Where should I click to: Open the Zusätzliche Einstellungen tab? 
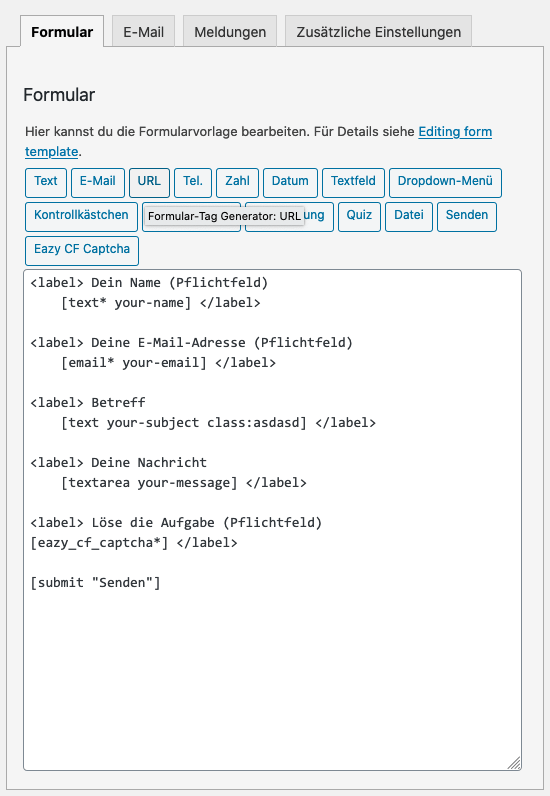point(378,31)
